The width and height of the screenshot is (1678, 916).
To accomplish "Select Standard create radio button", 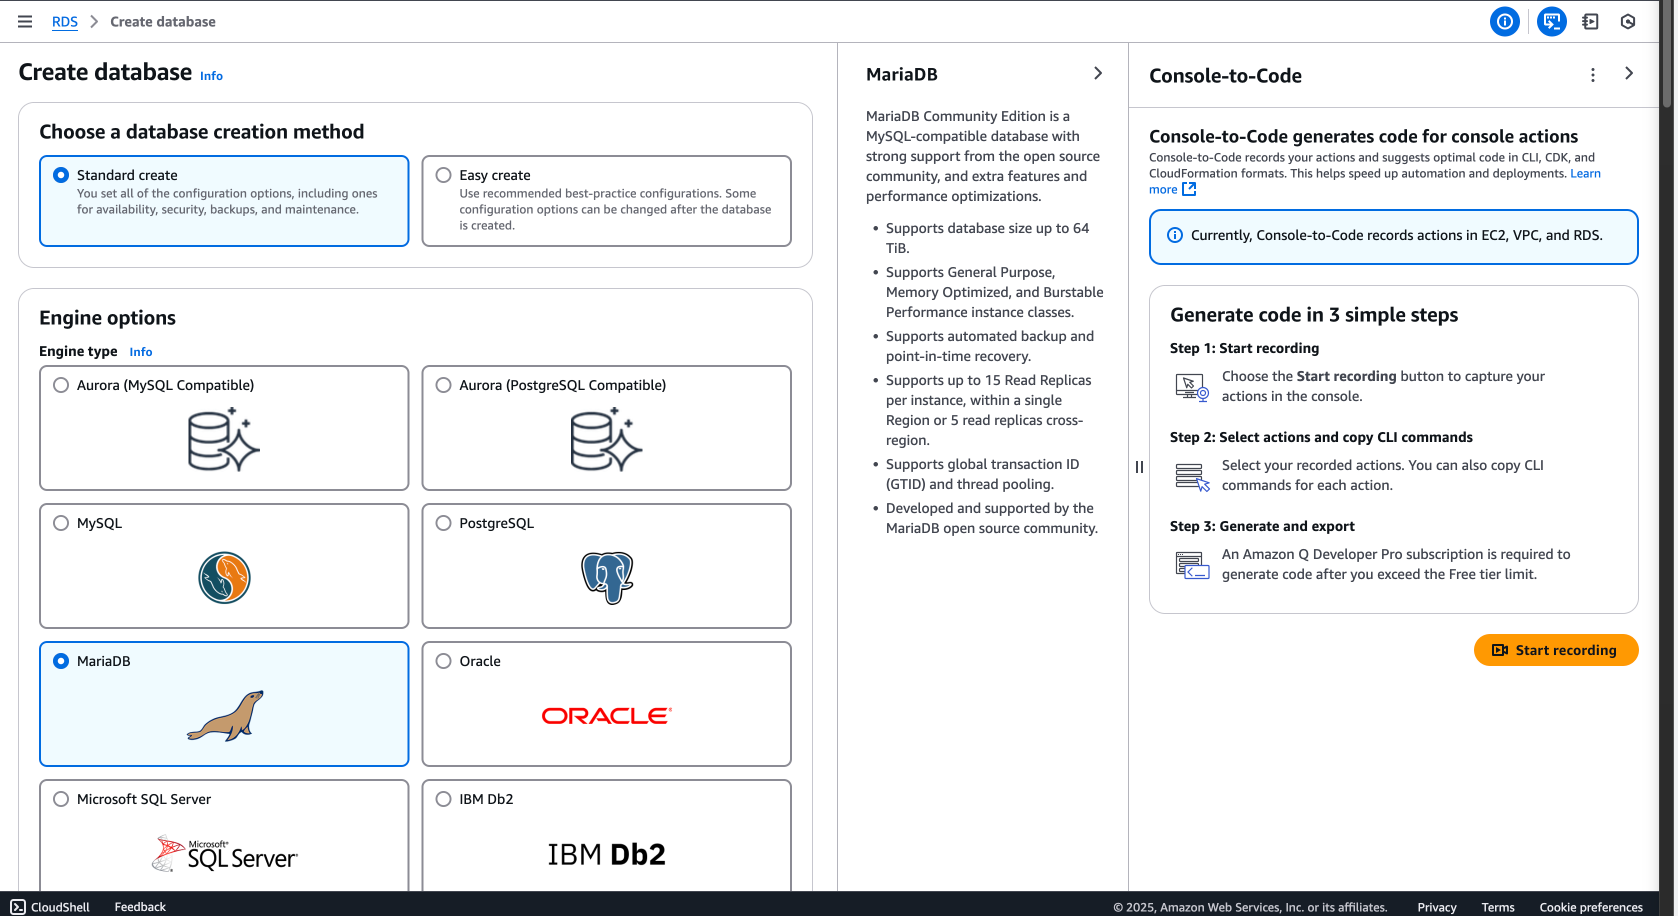I will pos(61,175).
